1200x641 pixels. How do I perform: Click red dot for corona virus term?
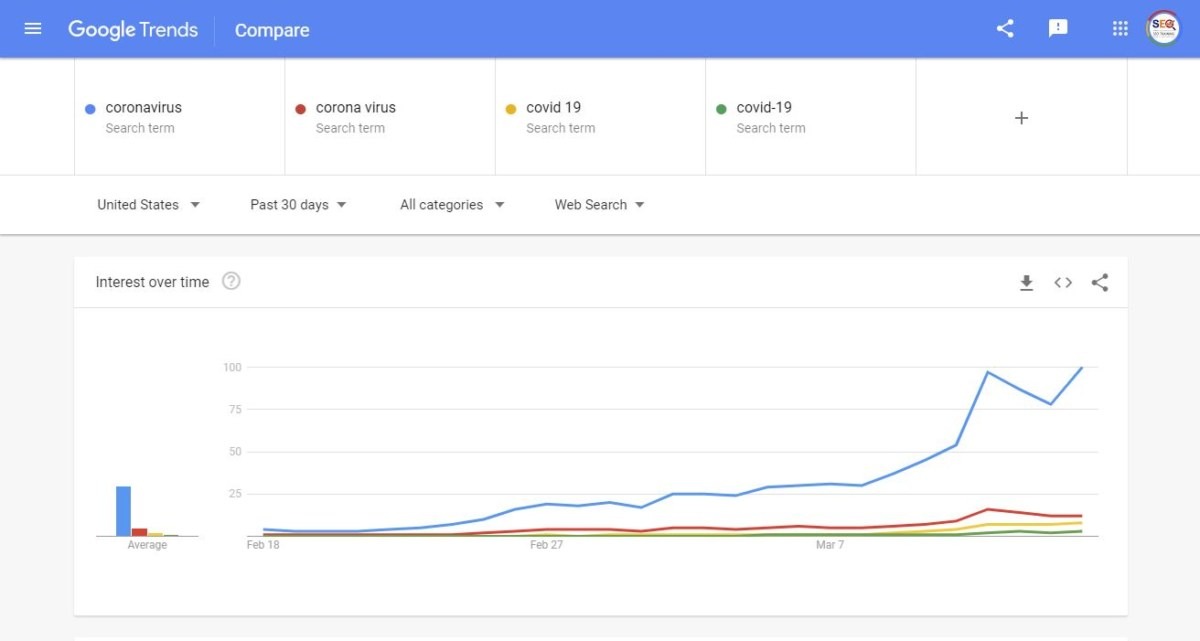pos(300,109)
